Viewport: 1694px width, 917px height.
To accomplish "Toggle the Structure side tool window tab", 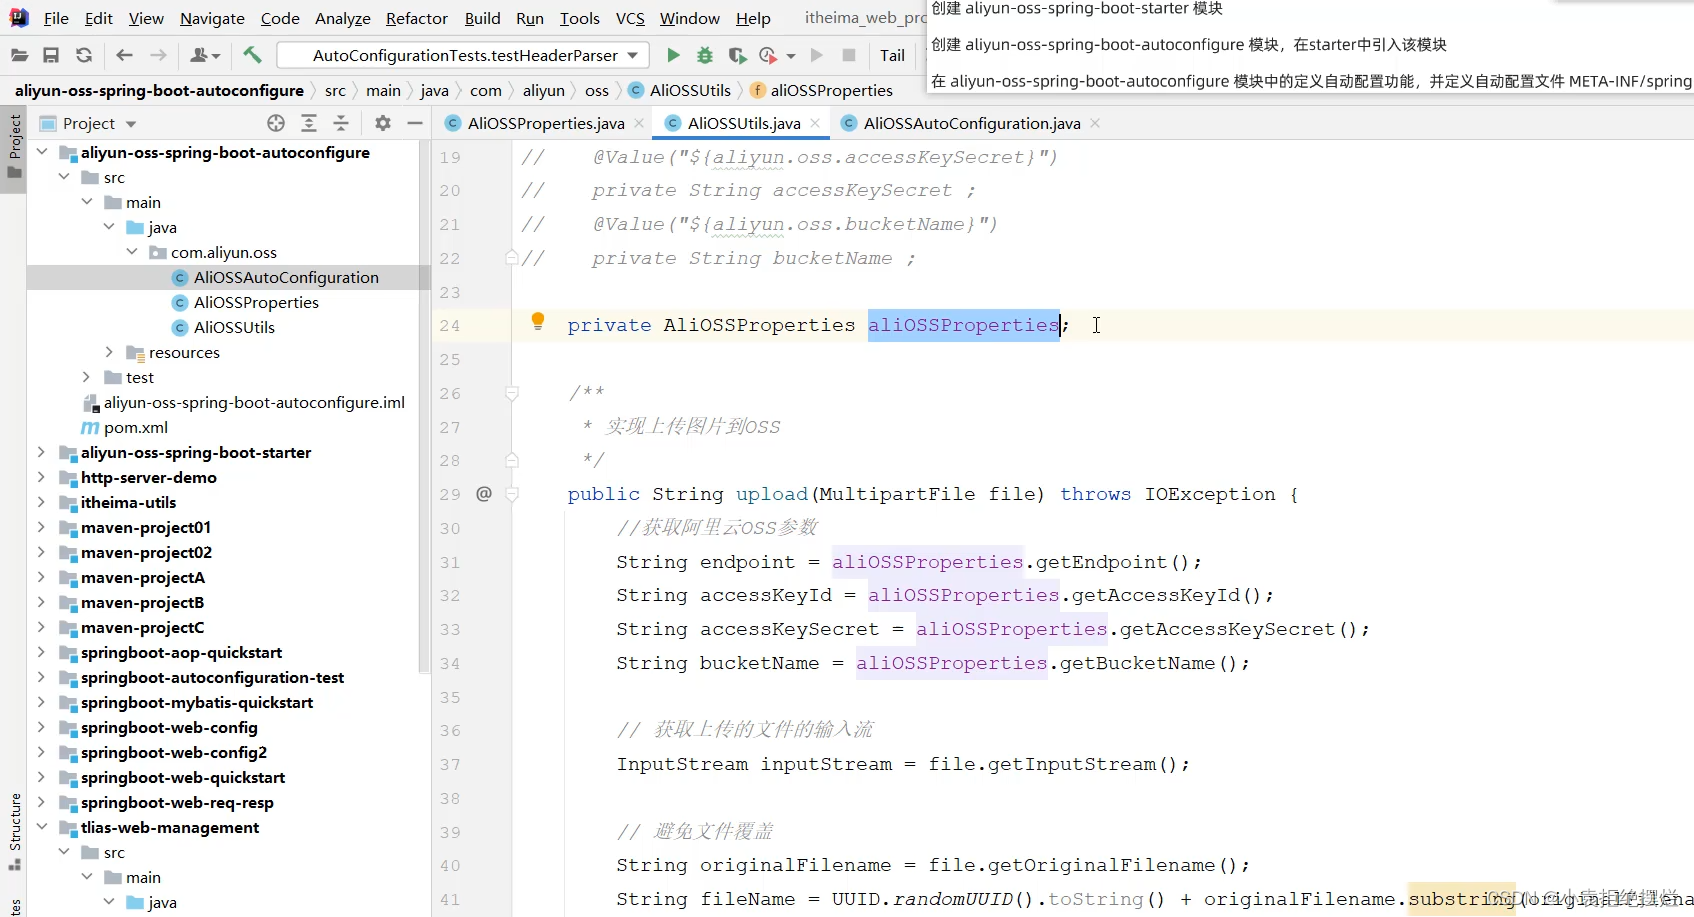I will point(14,831).
